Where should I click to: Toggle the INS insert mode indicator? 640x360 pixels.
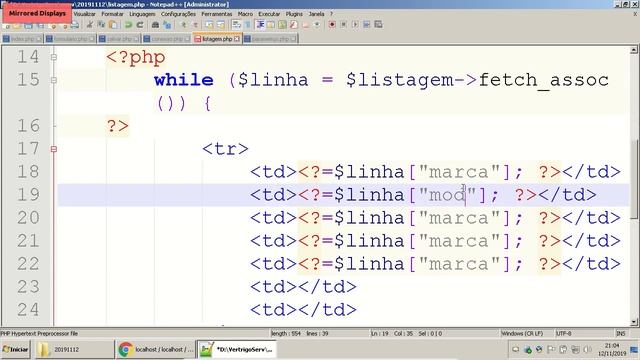coord(621,333)
